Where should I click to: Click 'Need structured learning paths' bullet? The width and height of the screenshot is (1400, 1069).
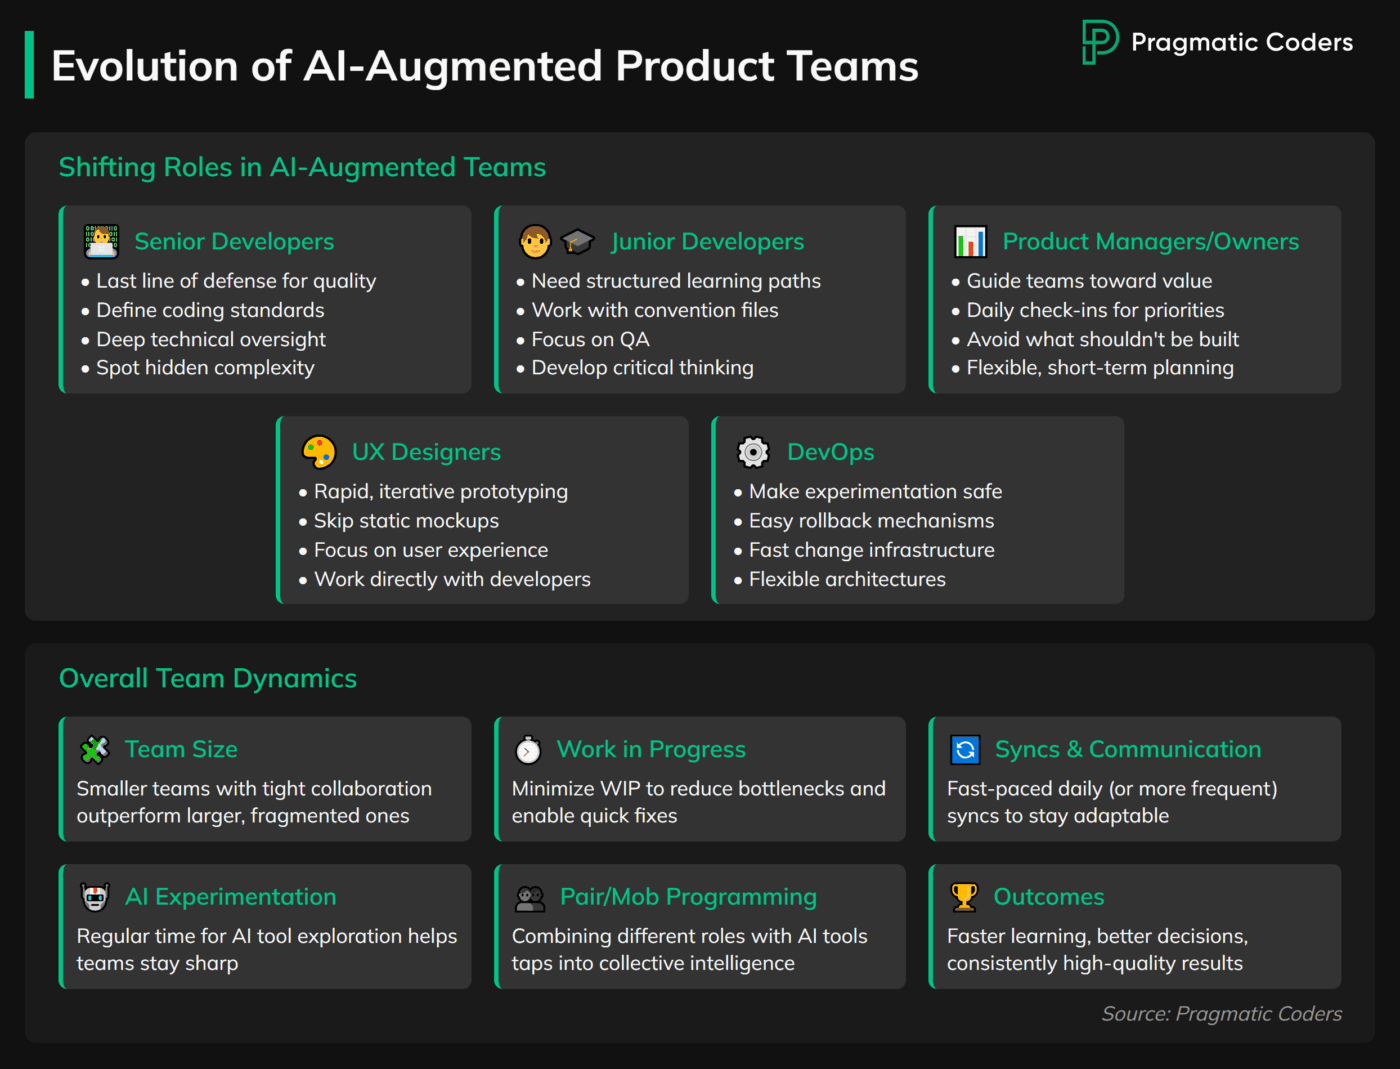coord(676,281)
